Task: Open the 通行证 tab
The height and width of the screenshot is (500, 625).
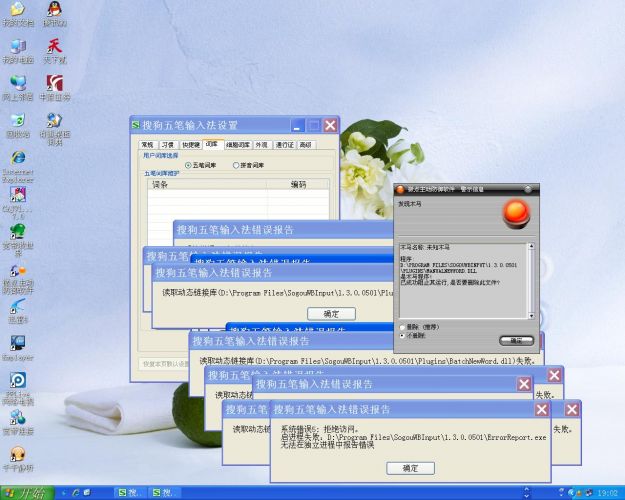Action: [285, 145]
